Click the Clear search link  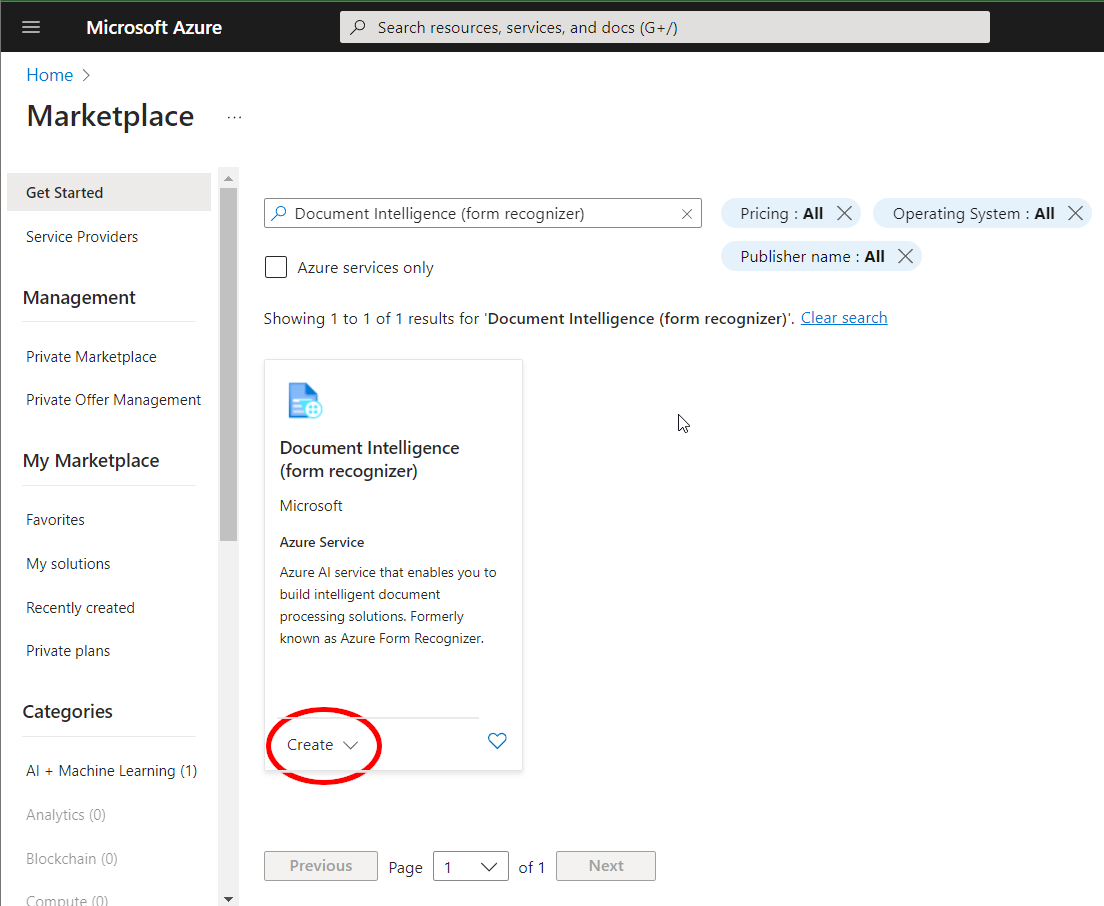(x=843, y=317)
